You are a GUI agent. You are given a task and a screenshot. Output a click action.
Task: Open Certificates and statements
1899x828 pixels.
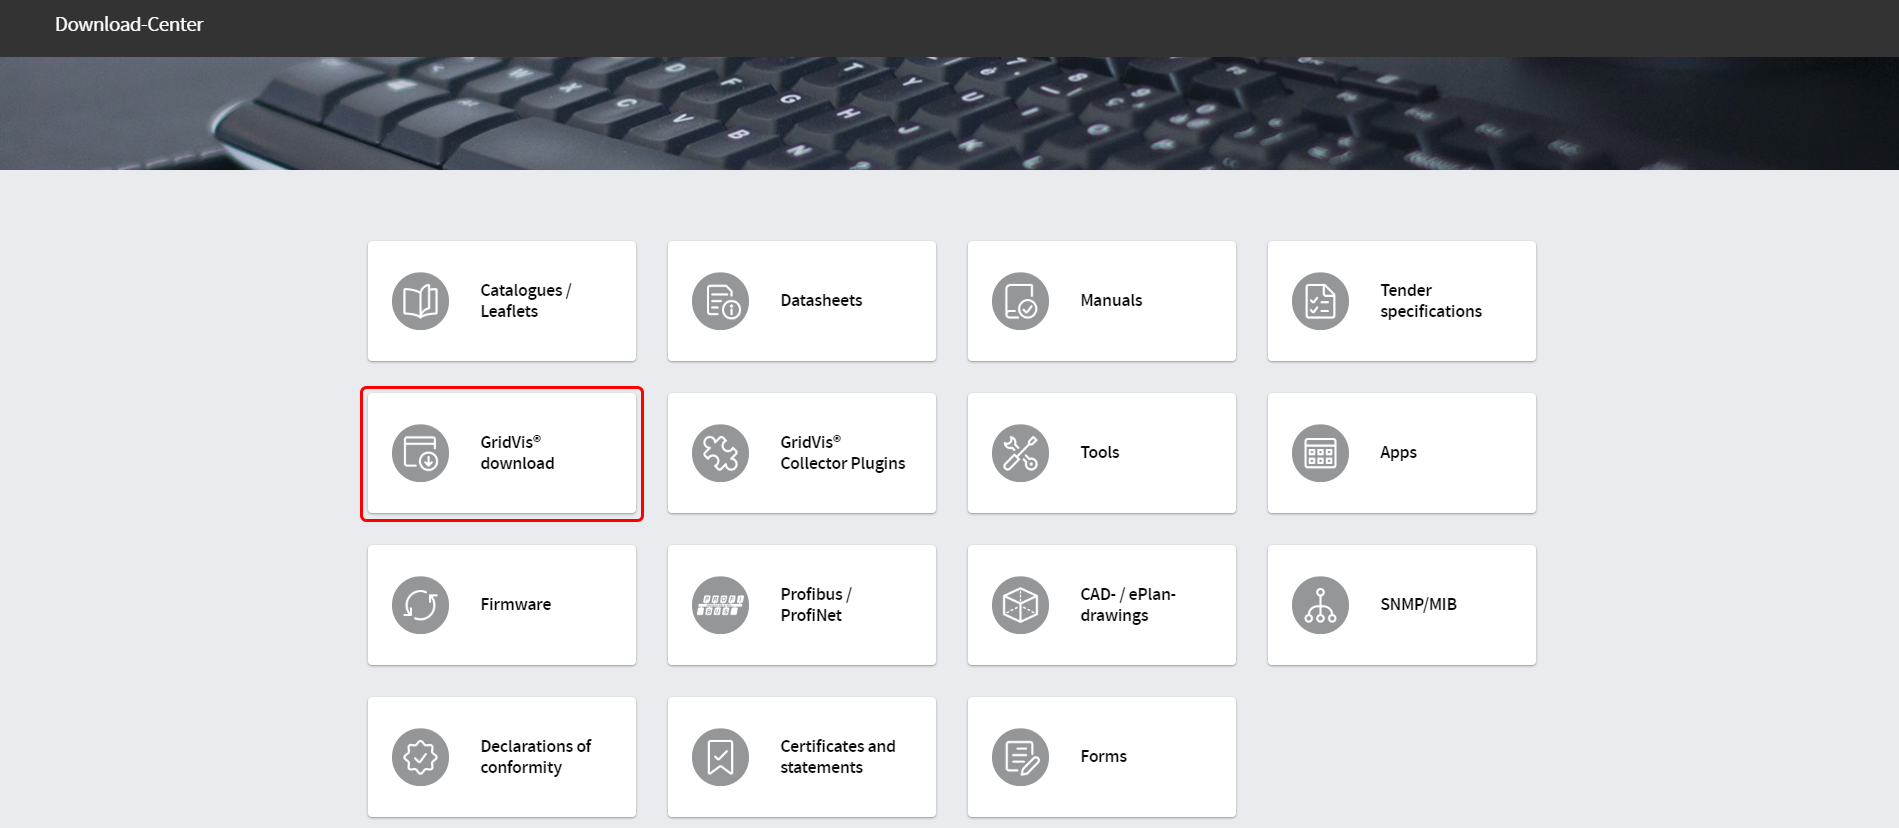tap(802, 757)
